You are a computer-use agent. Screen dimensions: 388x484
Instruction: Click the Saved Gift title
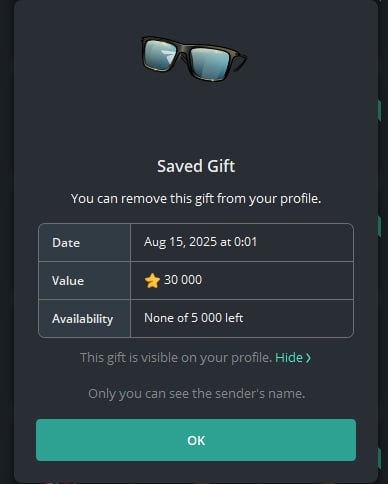pos(196,166)
